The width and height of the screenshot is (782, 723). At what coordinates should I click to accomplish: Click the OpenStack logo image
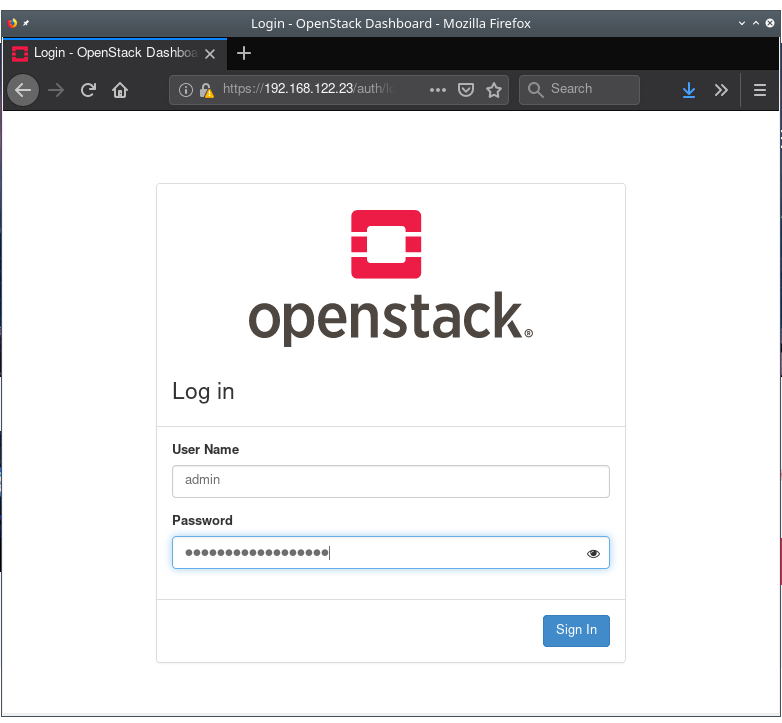[x=391, y=279]
